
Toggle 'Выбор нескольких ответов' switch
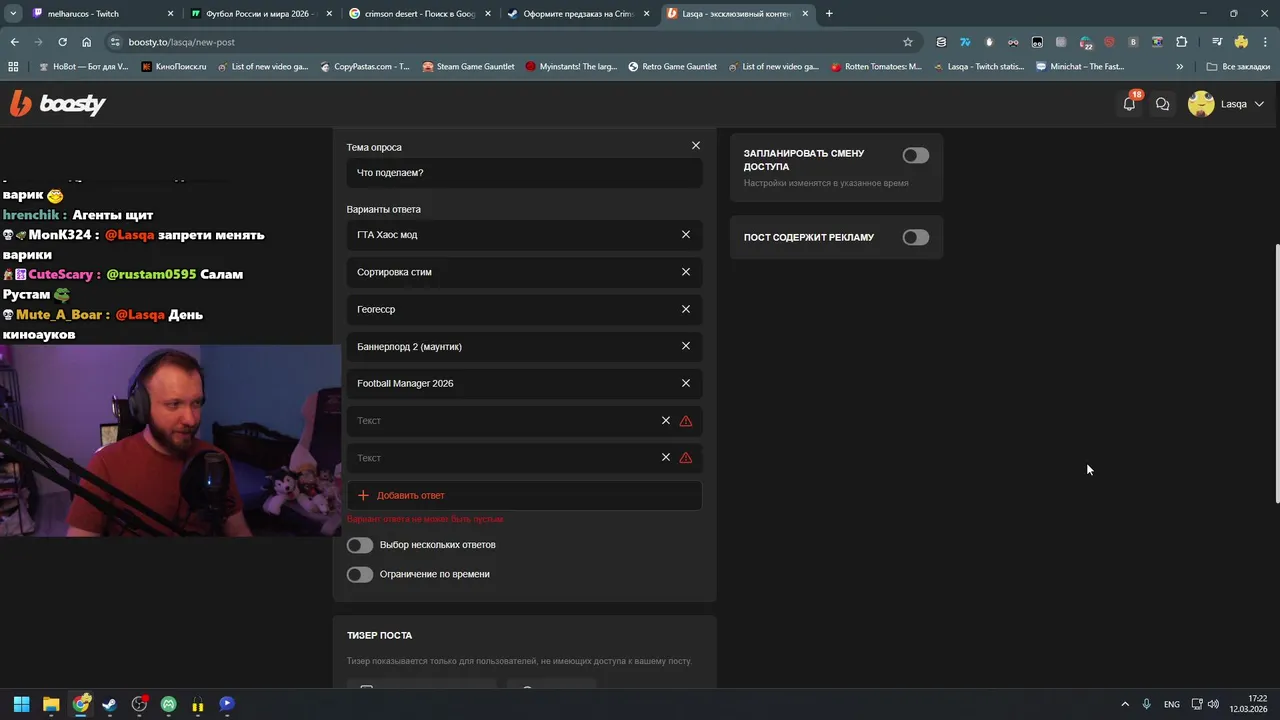point(360,545)
